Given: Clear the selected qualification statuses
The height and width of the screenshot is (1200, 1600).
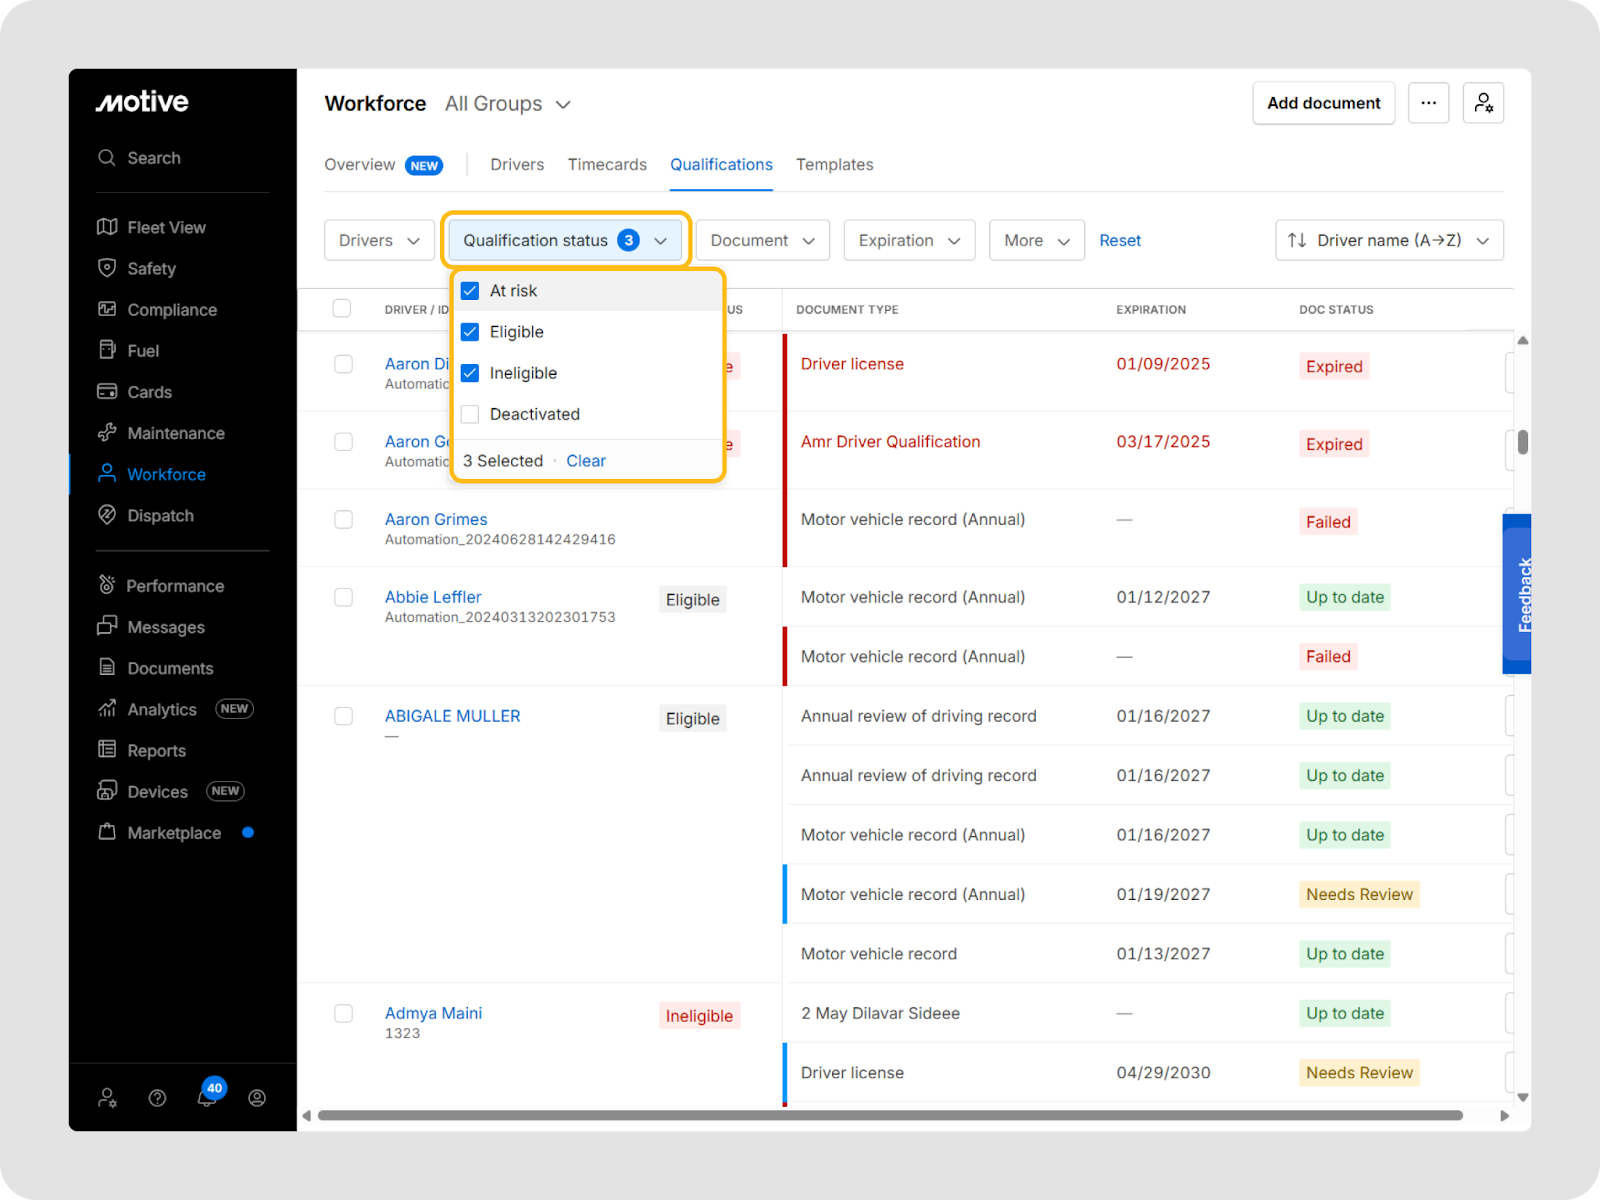Looking at the screenshot, I should 585,461.
